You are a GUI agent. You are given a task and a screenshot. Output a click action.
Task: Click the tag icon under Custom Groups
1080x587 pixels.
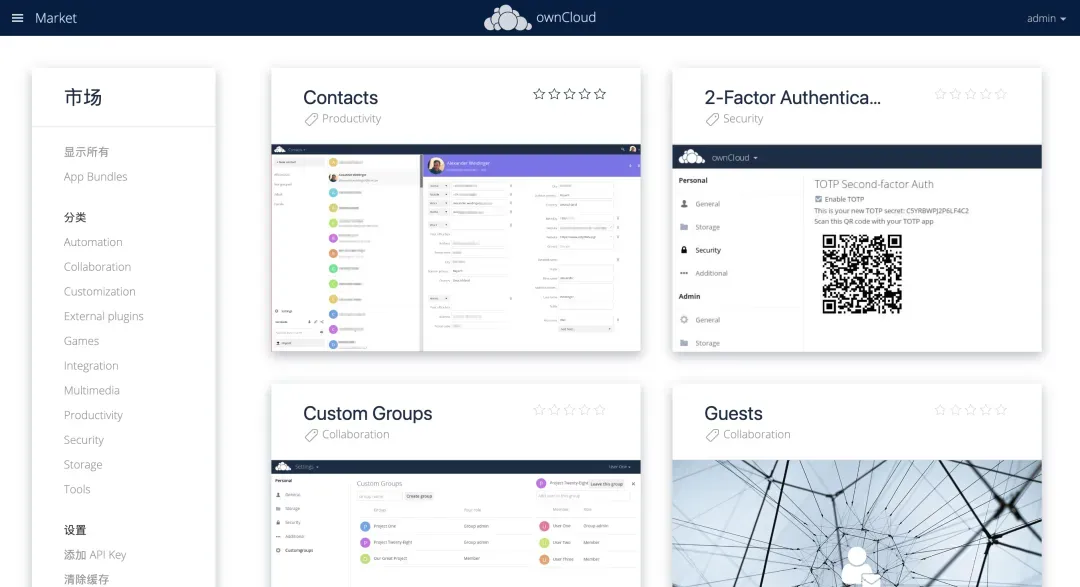(311, 435)
